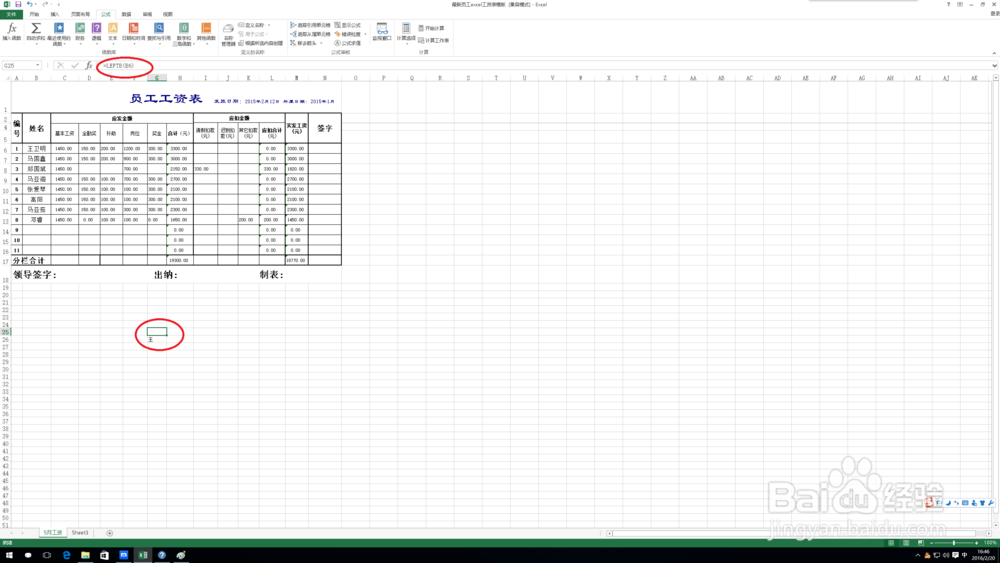Image resolution: width=1000 pixels, height=563 pixels.
Task: Toggle Show Formulas in Formula Auditing
Action: coord(348,26)
